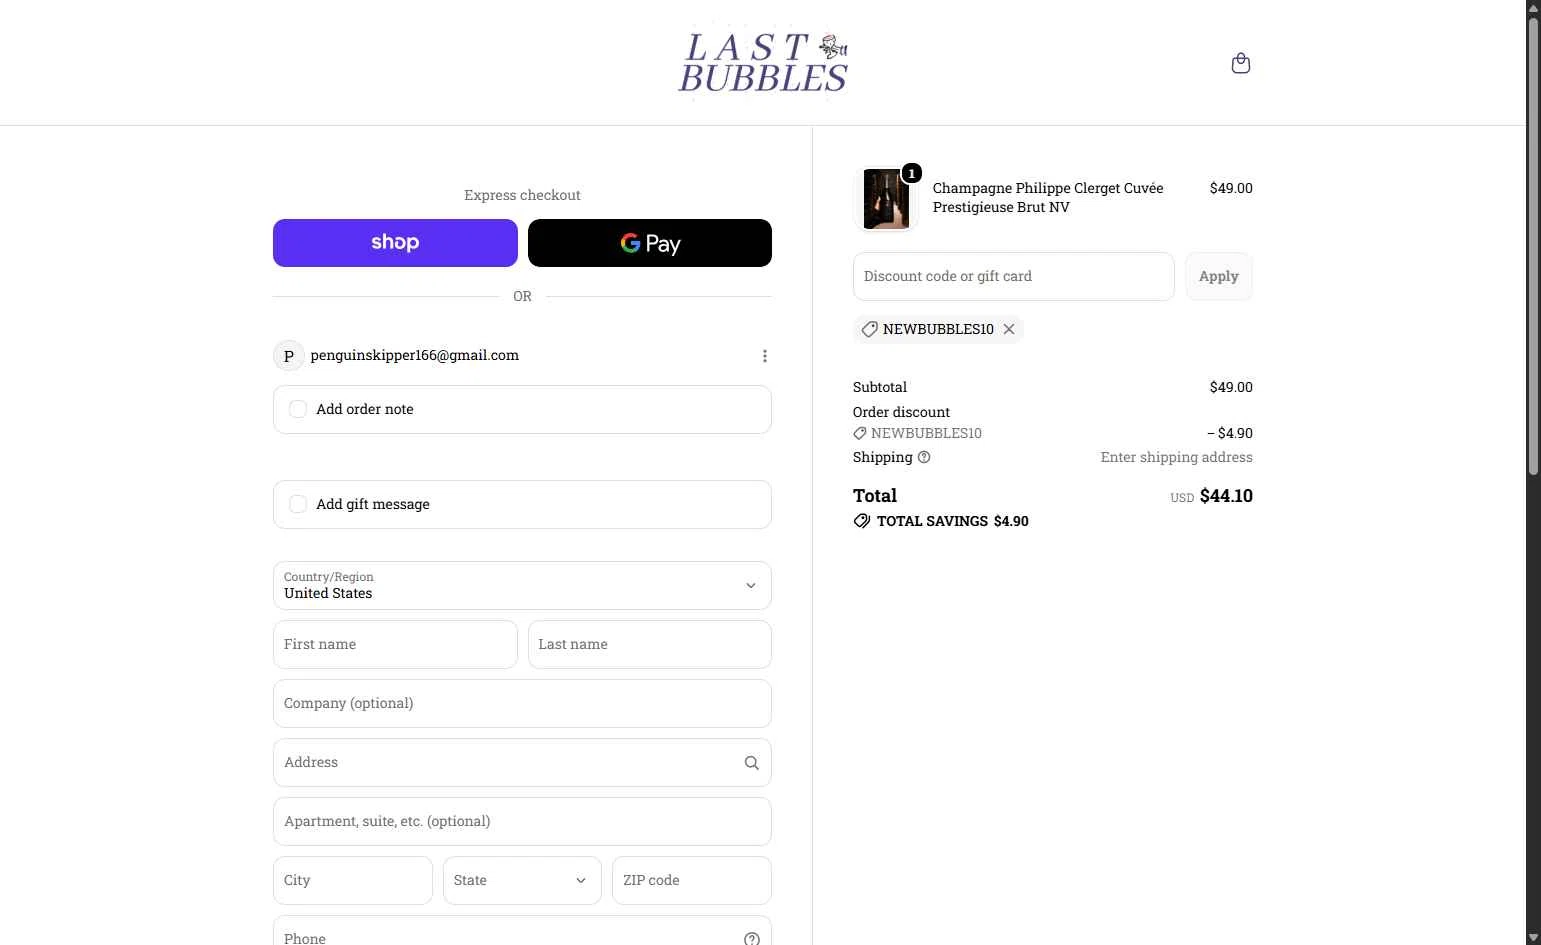Viewport: 1541px width, 945px height.
Task: Click the Champagne Philippe Clerget product name
Action: (x=1048, y=197)
